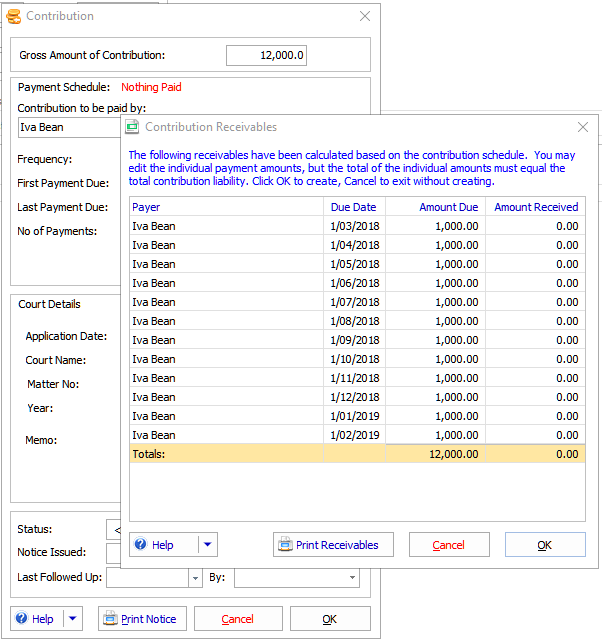
Task: Click the Gross Amount of Contribution field
Action: (266, 56)
